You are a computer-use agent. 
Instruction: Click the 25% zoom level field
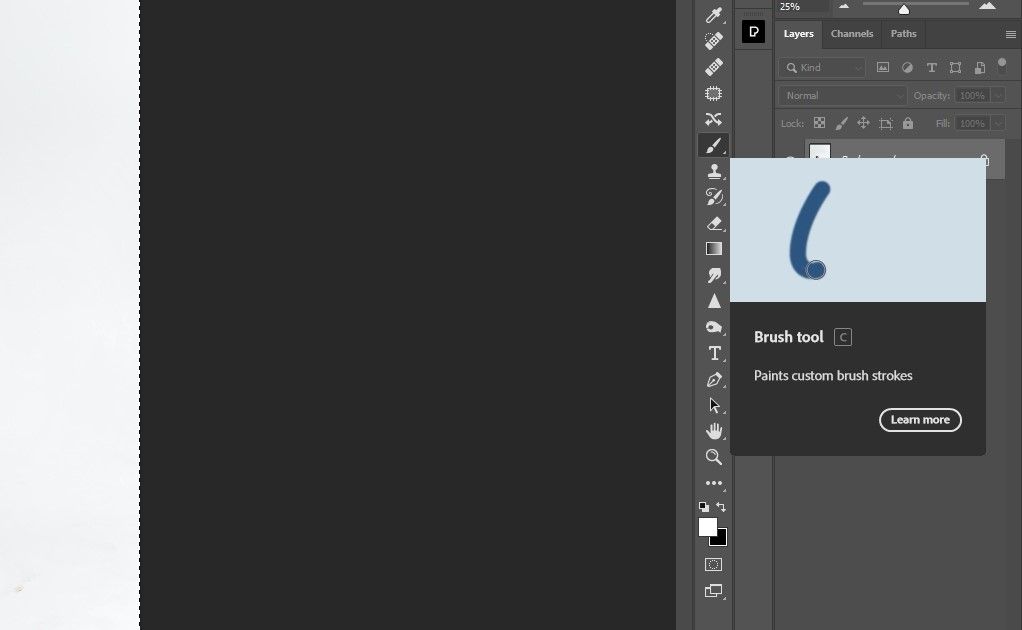pos(792,6)
